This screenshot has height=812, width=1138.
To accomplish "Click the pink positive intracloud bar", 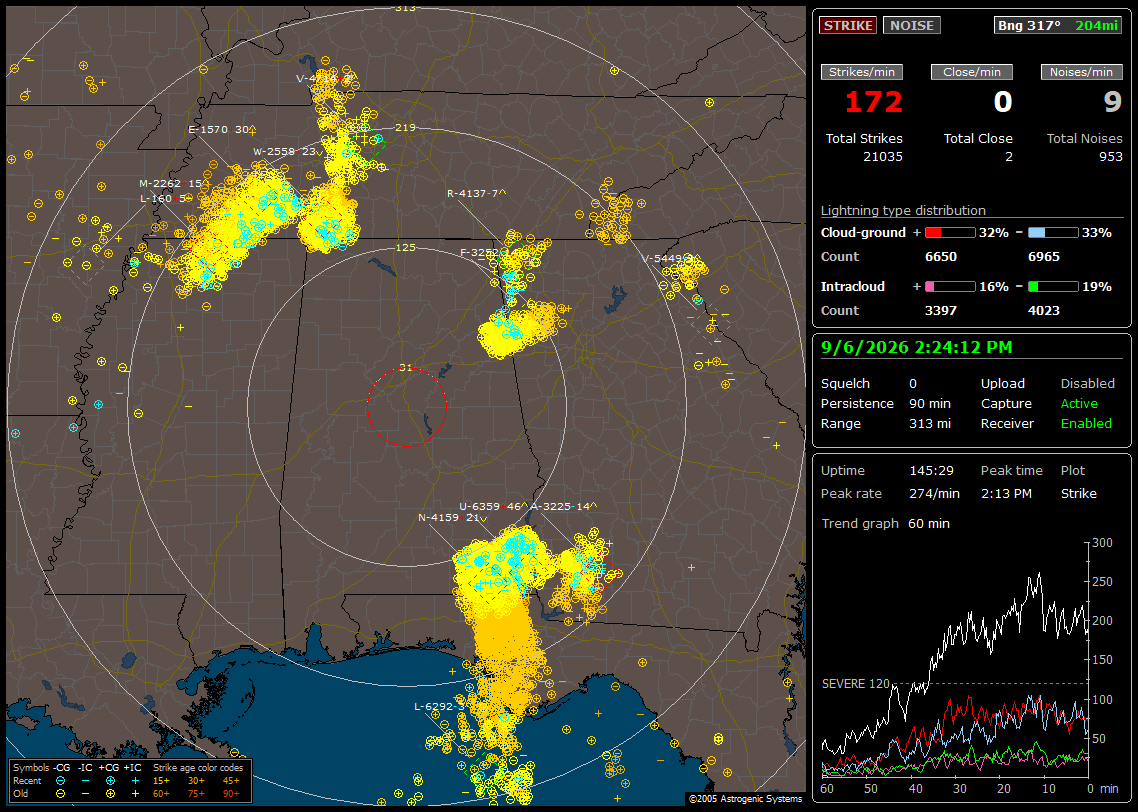I will coord(950,287).
